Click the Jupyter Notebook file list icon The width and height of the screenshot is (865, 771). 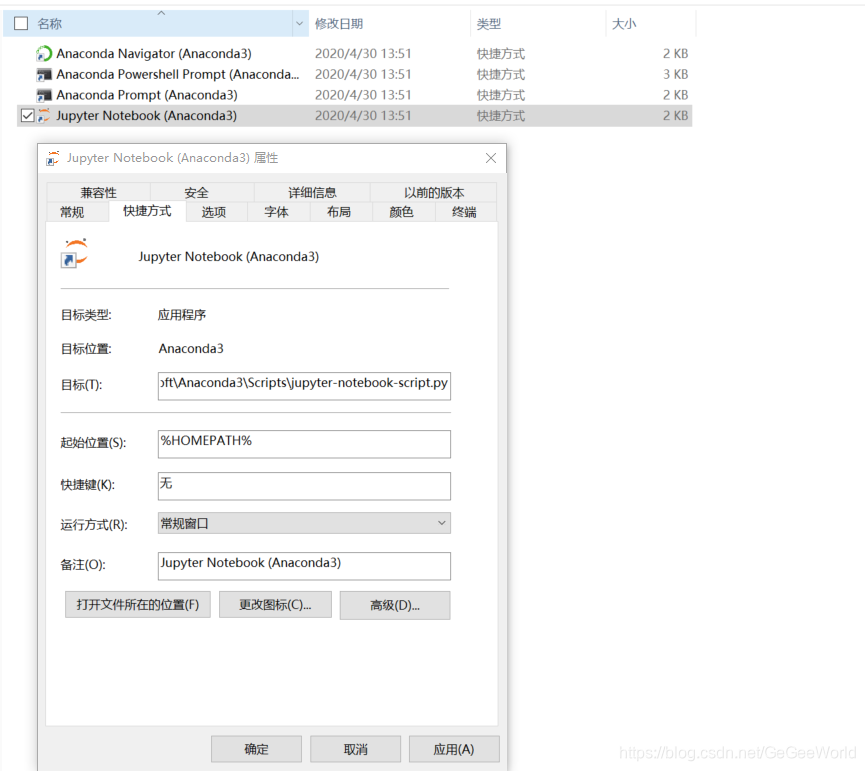[x=44, y=116]
